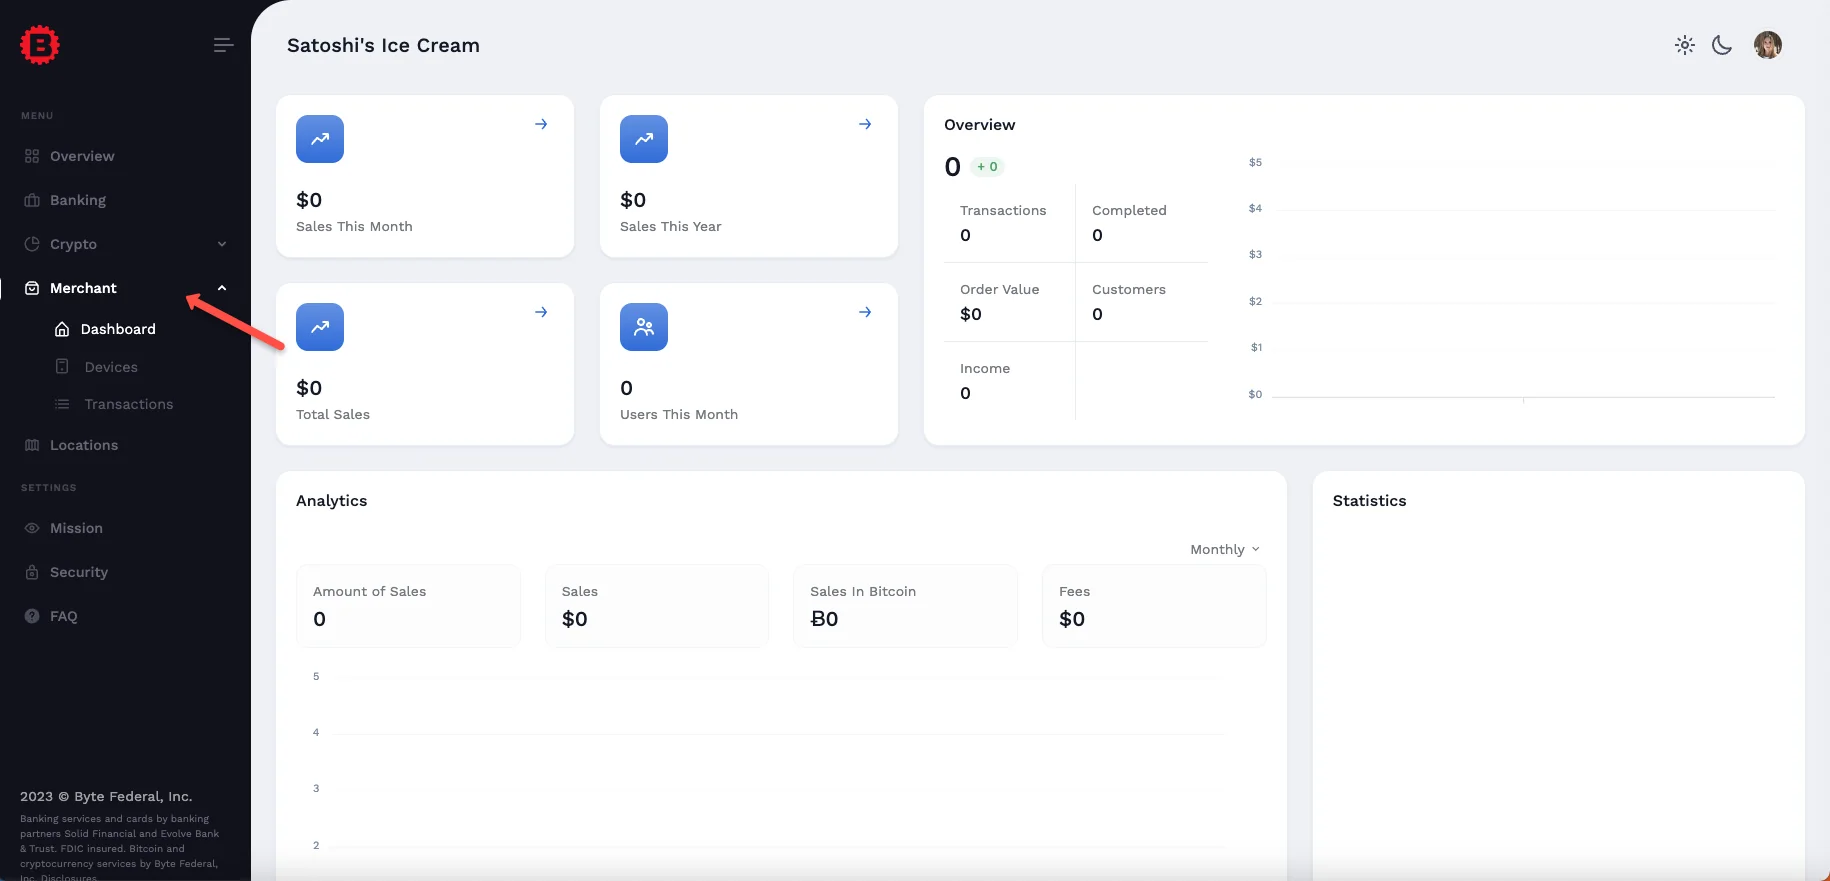Image resolution: width=1830 pixels, height=881 pixels.
Task: Click the '+ 0' green badge
Action: (987, 167)
